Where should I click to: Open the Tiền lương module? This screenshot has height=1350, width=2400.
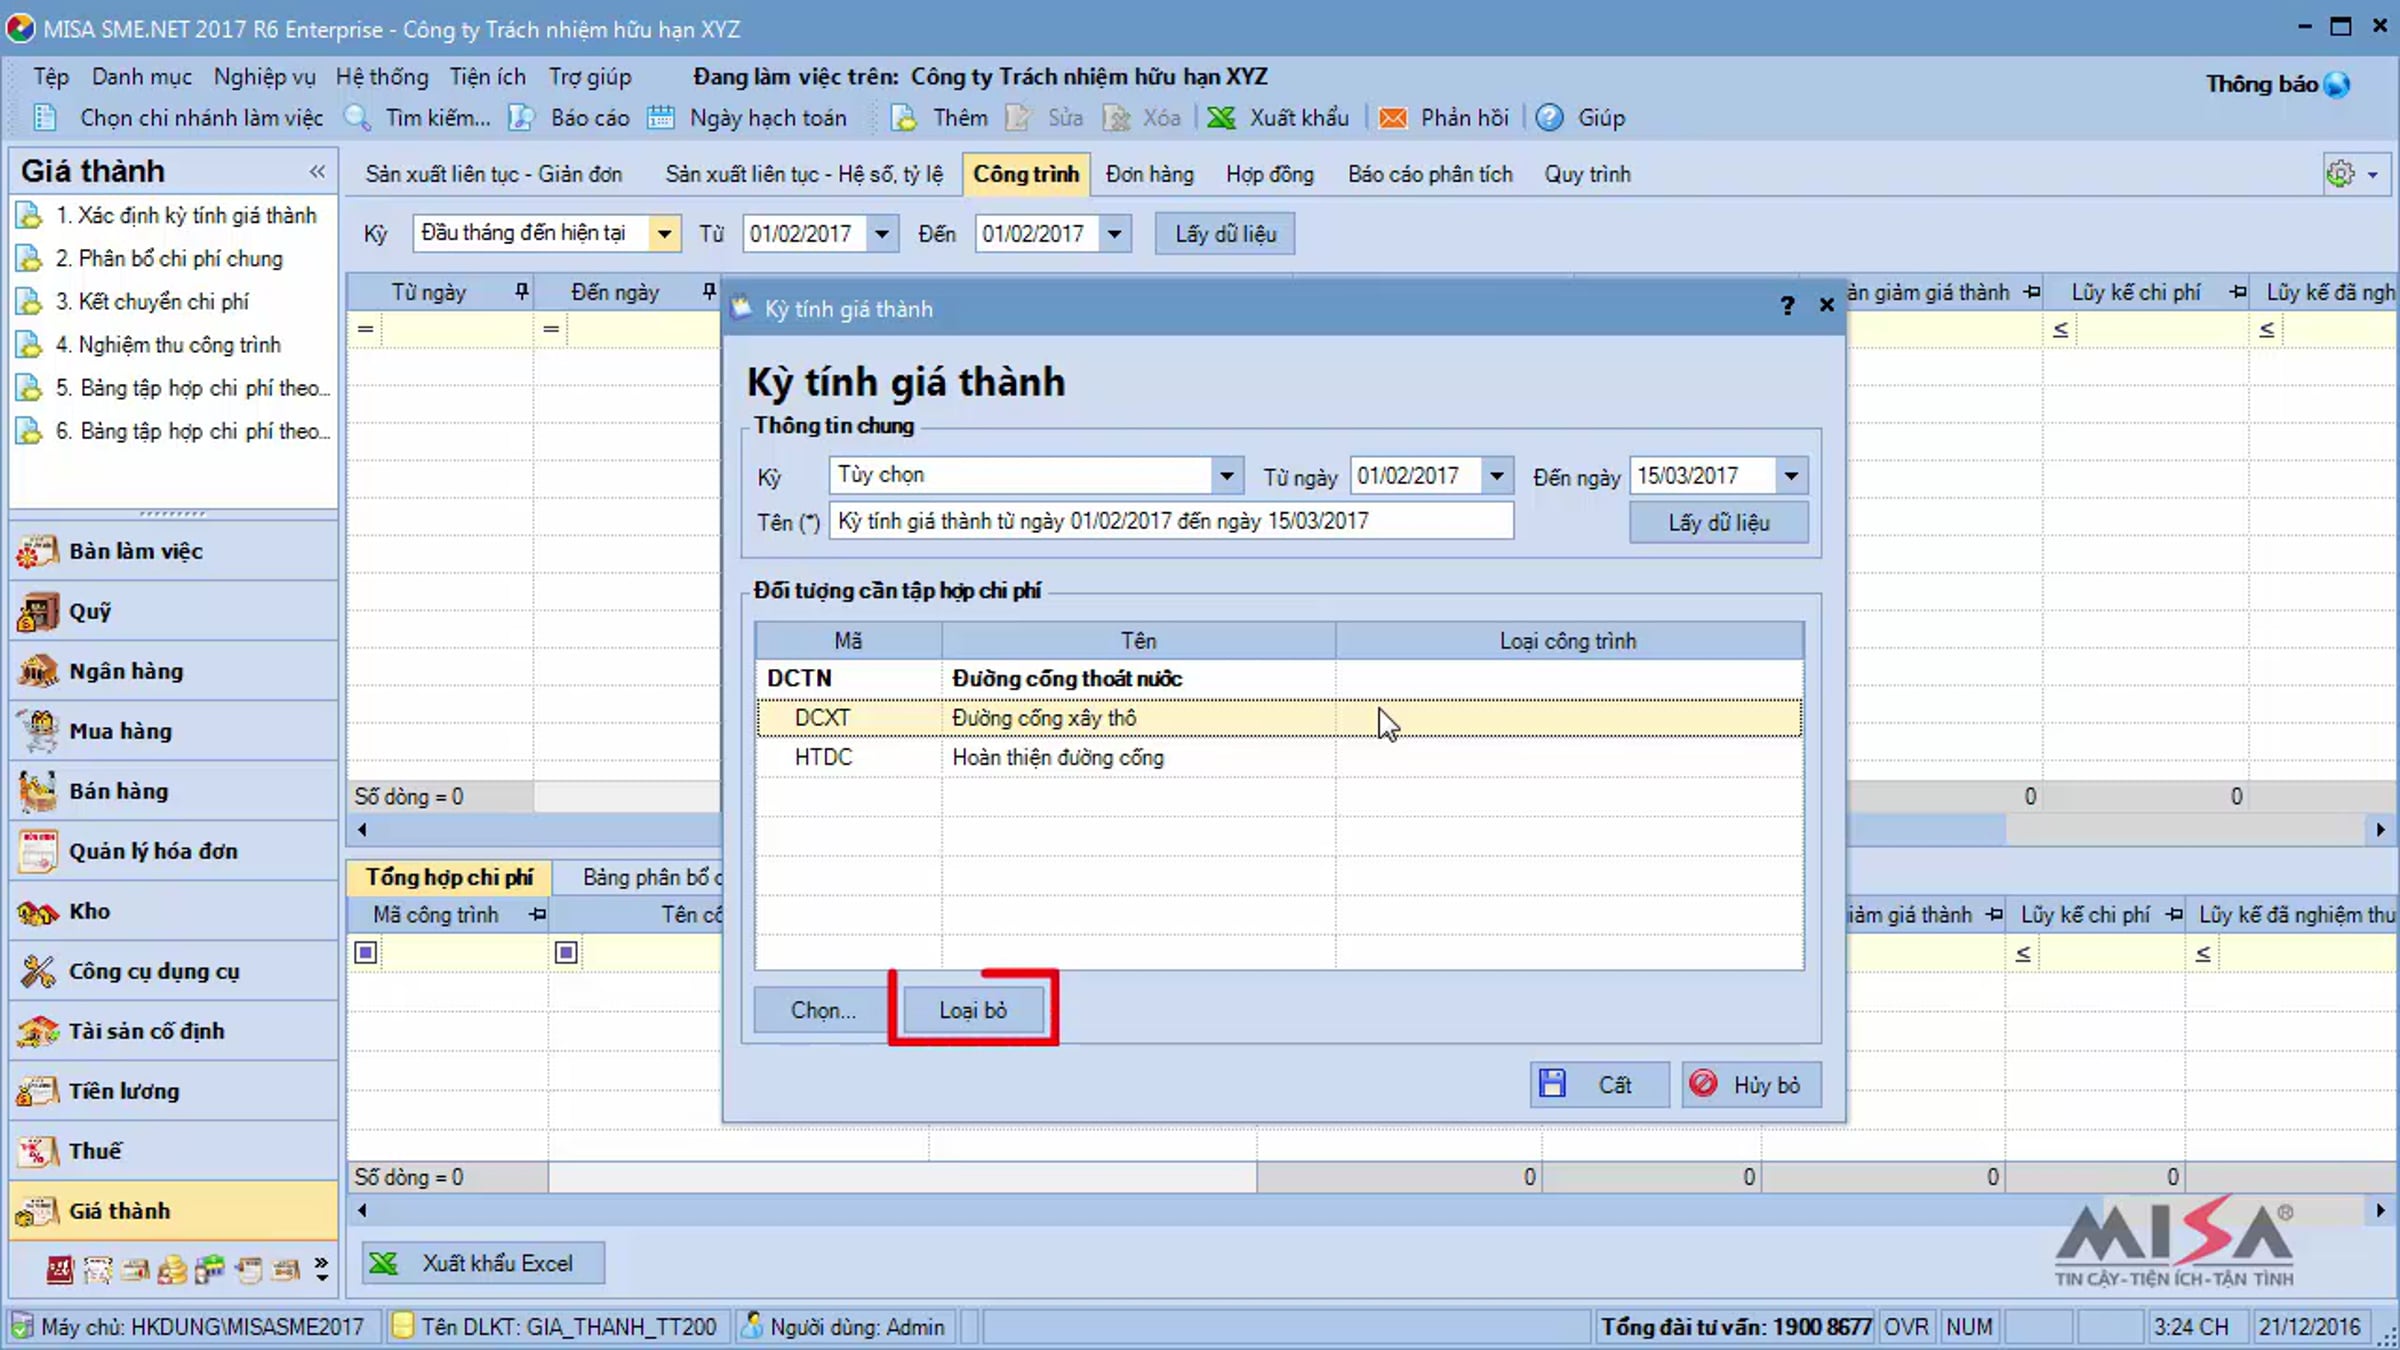[x=173, y=1091]
